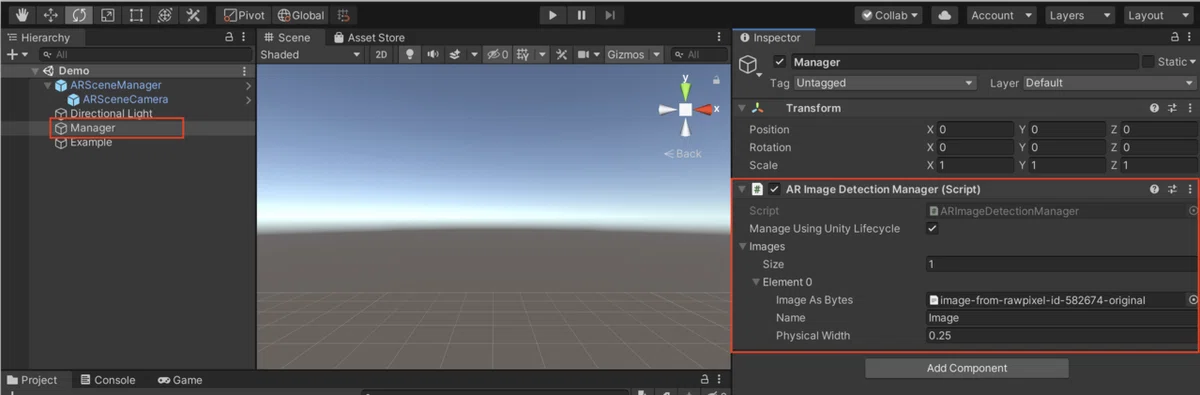Viewport: 1200px width, 395px height.
Task: Open the Tag Untagged dropdown
Action: point(884,83)
